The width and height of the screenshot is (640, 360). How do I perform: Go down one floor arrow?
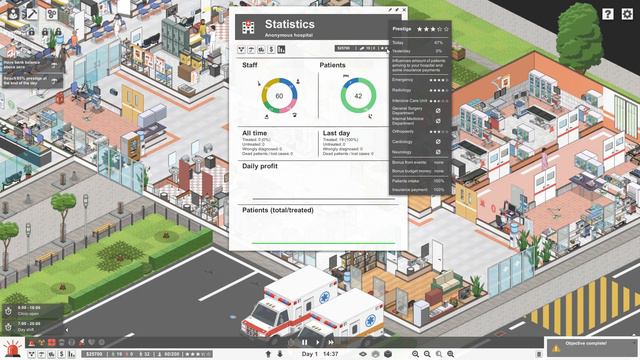click(x=280, y=354)
